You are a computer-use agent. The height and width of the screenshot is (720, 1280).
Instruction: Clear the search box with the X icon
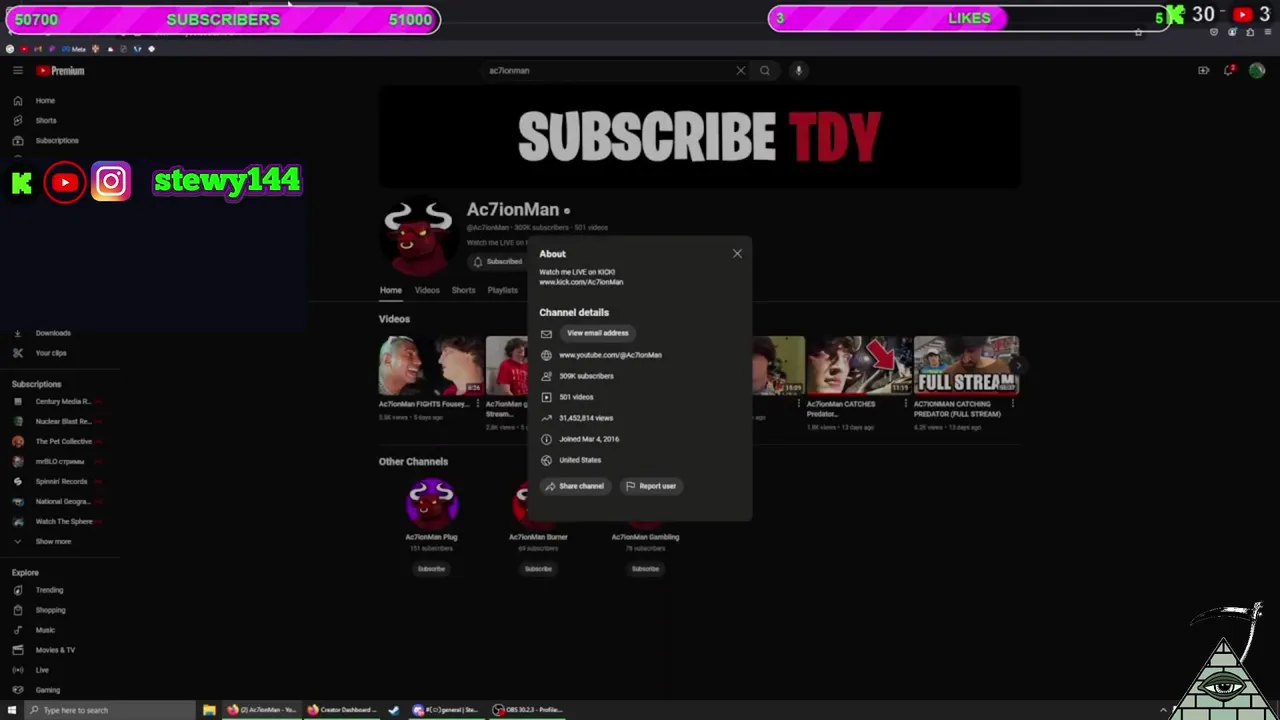tap(741, 71)
